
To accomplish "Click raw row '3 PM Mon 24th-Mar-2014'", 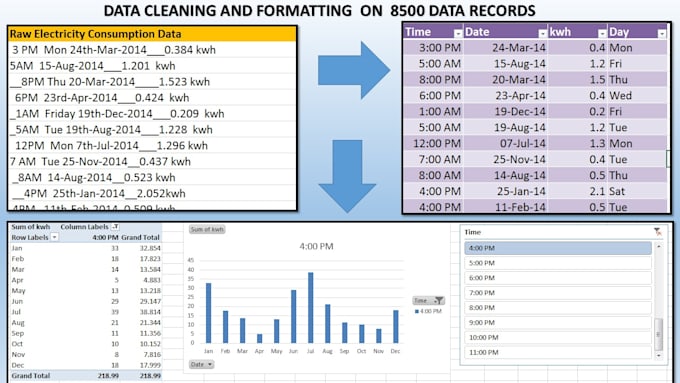I will click(x=152, y=50).
